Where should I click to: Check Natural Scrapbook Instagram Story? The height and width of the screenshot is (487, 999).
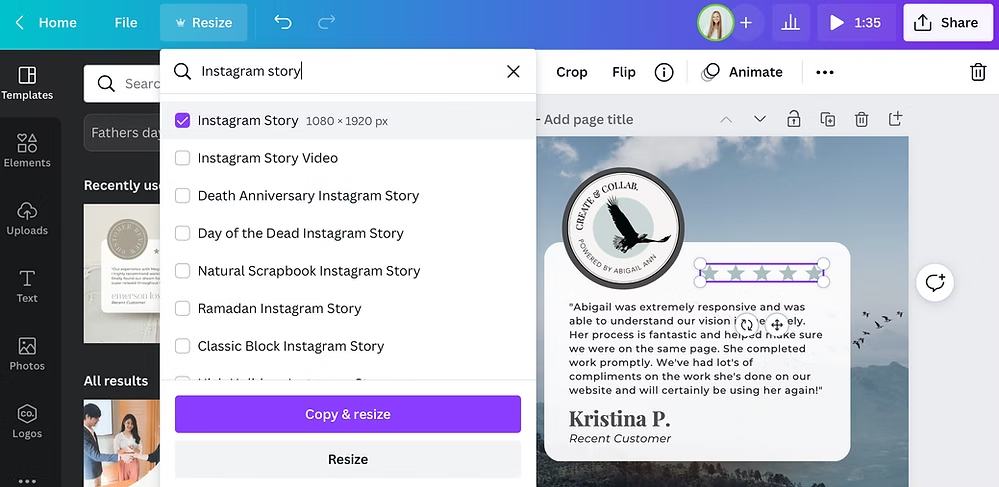pos(182,271)
